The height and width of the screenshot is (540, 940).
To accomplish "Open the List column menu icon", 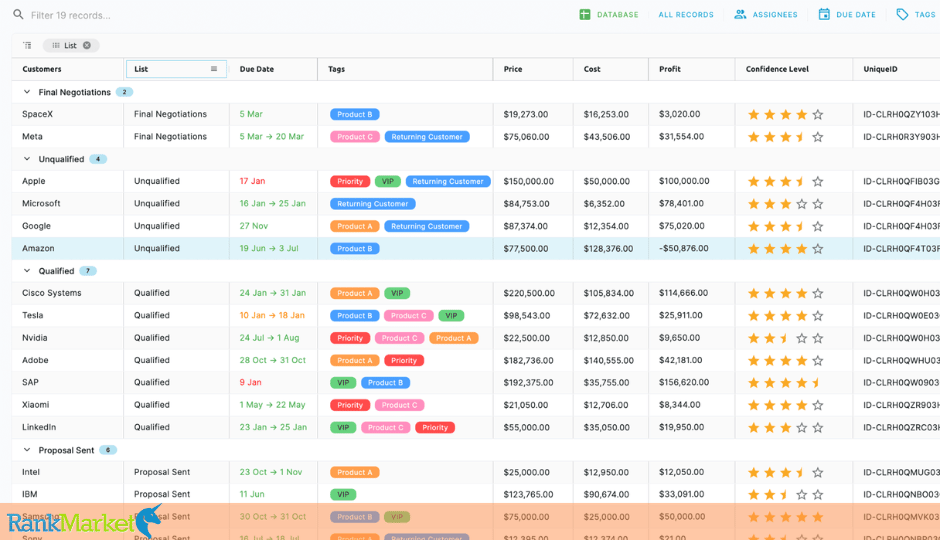I will coord(214,69).
